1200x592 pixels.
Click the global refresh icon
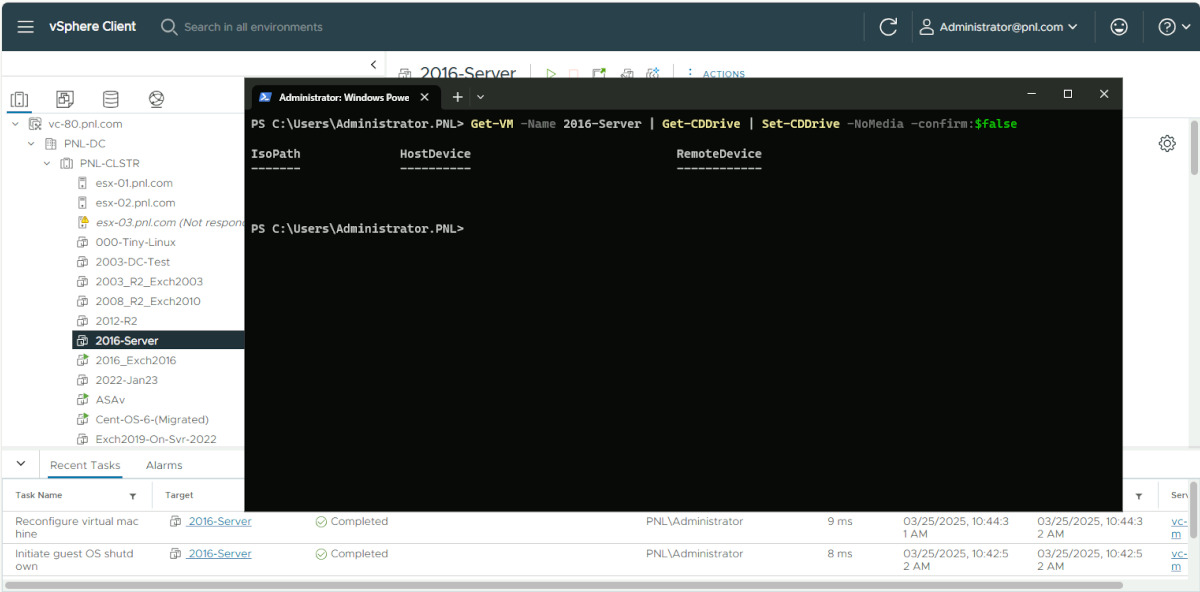(888, 27)
